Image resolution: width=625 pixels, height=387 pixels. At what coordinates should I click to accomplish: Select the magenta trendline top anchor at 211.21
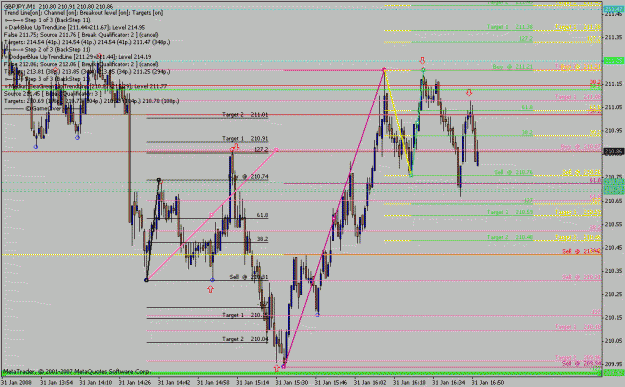384,70
